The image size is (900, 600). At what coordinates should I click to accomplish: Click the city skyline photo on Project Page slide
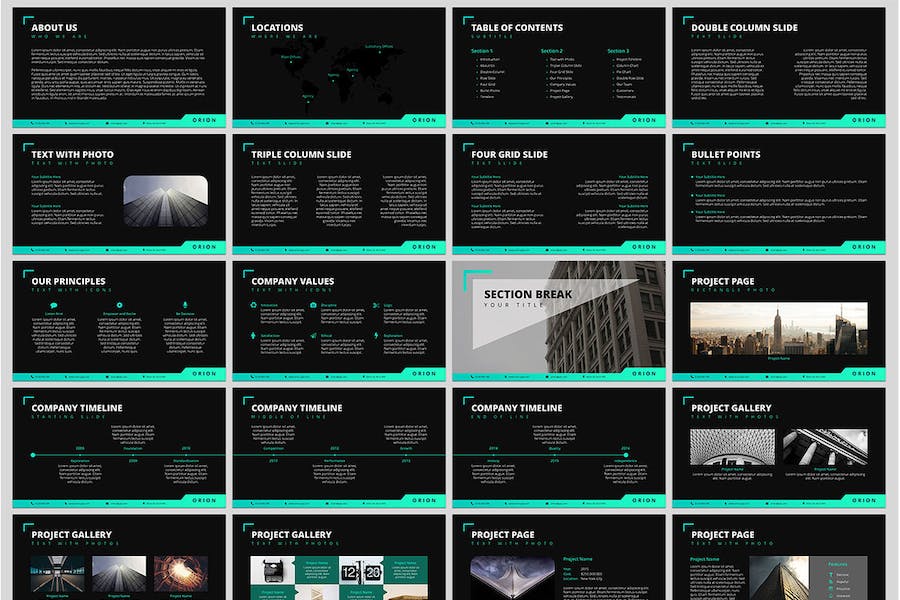click(x=778, y=328)
